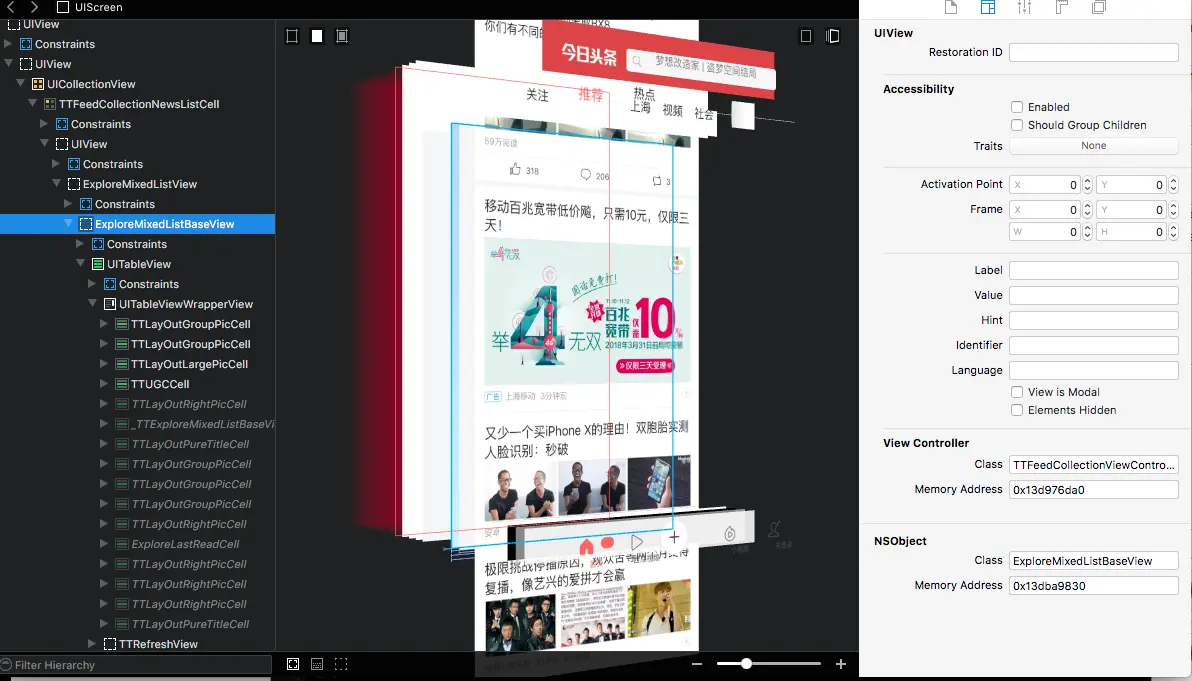1192x681 pixels.
Task: Open the Layout inspector ruler tab
Action: (x=1062, y=7)
